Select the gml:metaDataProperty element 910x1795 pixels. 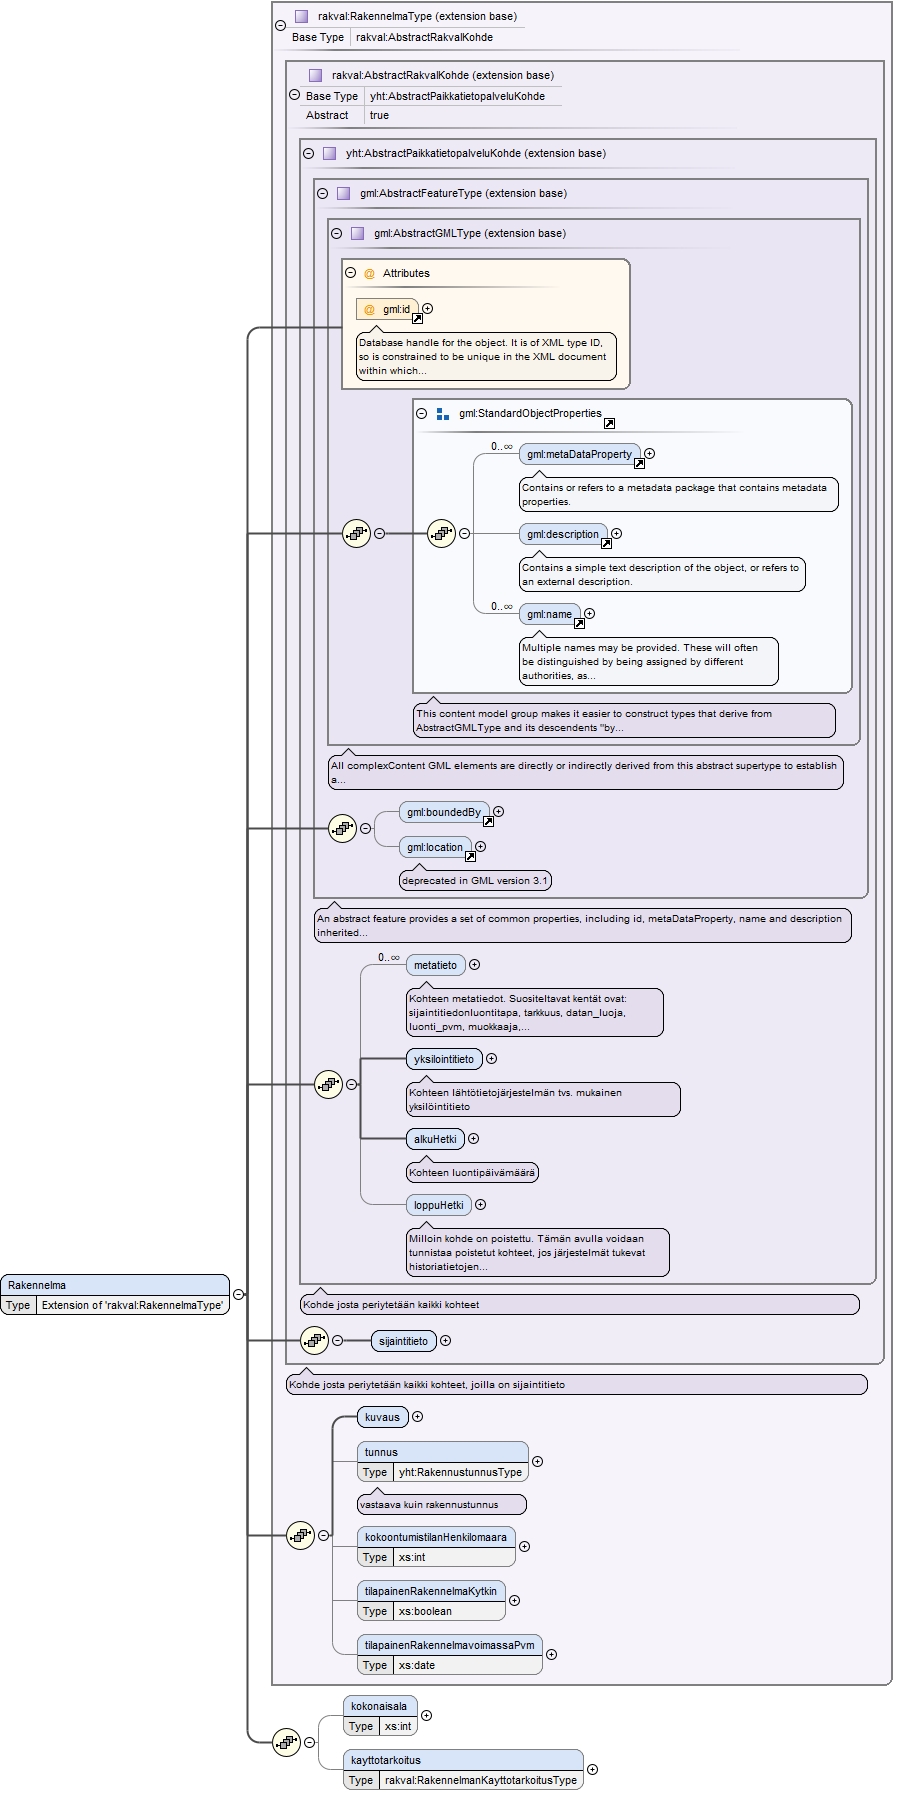(580, 454)
